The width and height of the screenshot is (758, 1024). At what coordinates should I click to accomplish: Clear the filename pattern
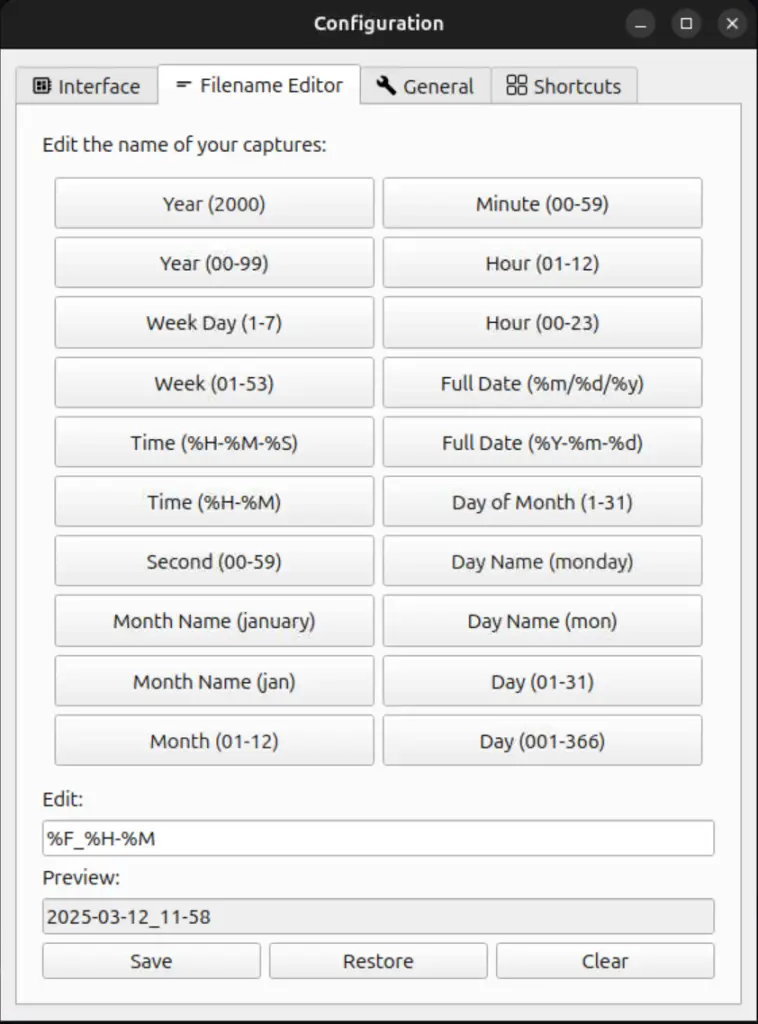coord(605,961)
